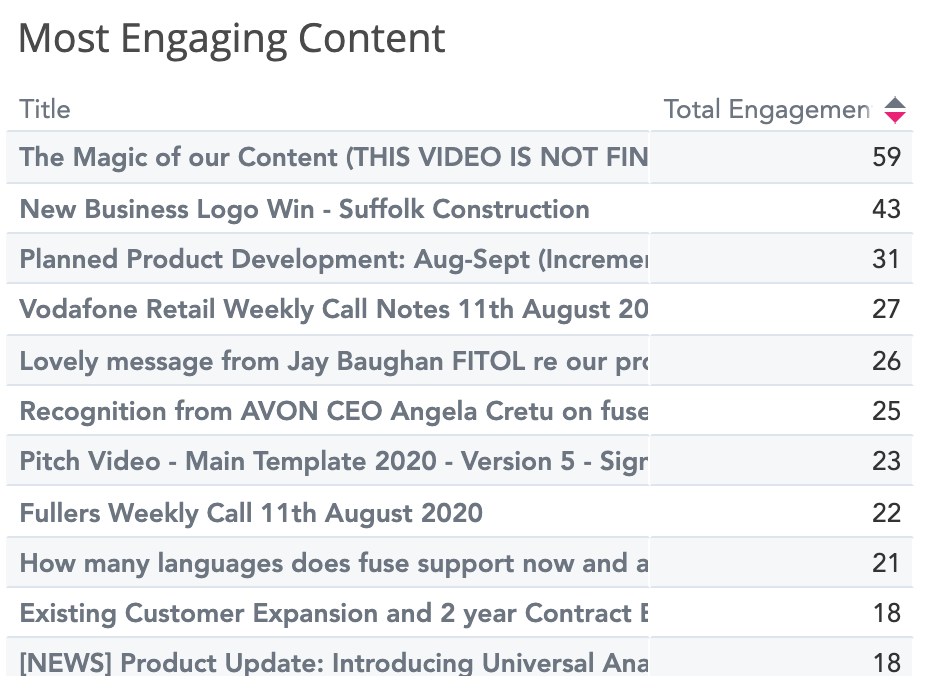Open 'Fullers Weekly Call 11th August 2020'
Image resolution: width=934 pixels, height=700 pixels.
pyautogui.click(x=251, y=513)
